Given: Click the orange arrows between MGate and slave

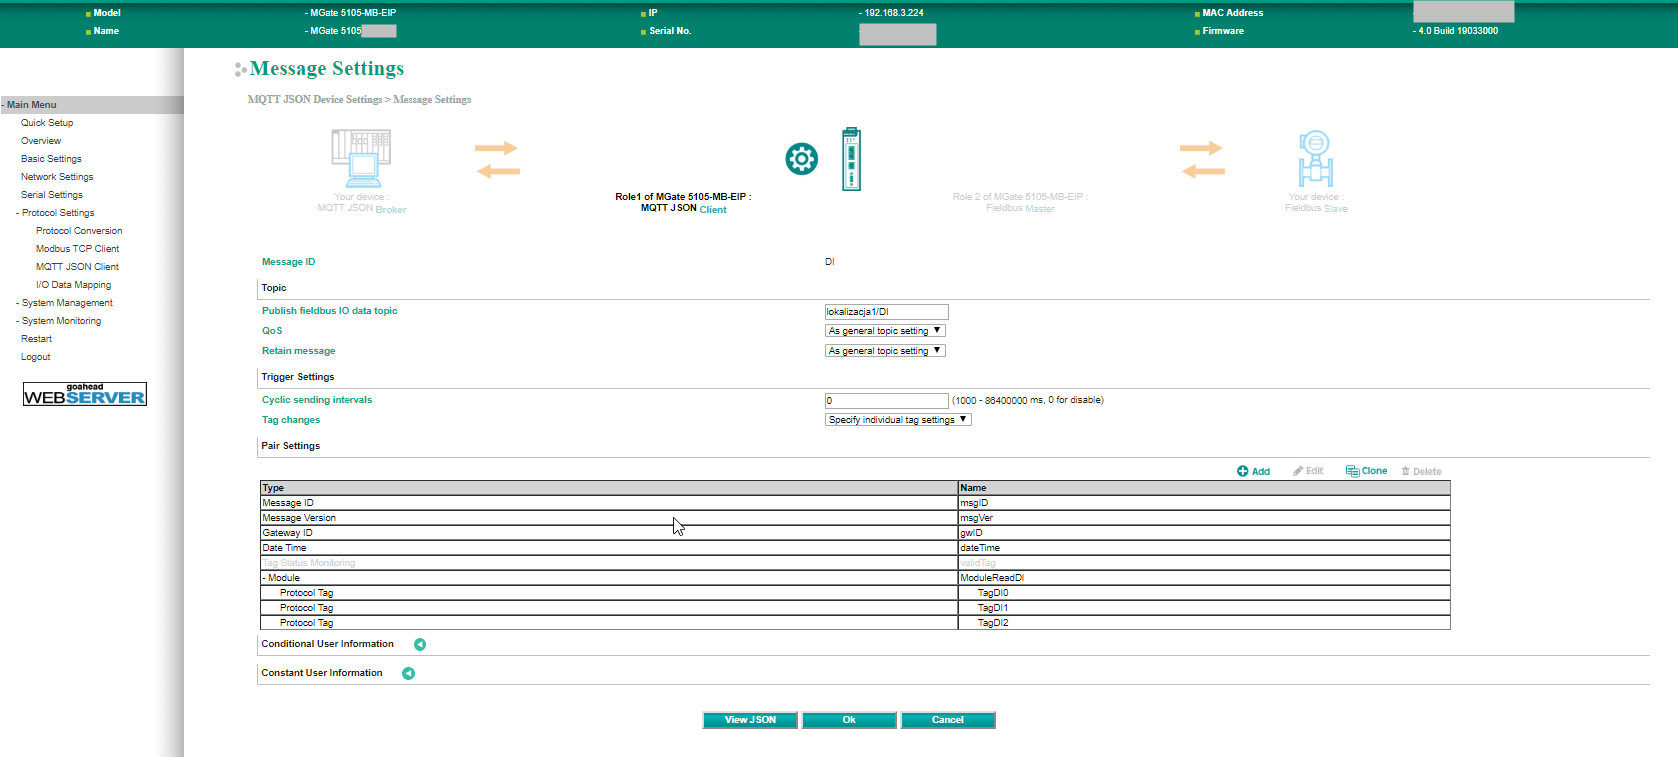Looking at the screenshot, I should (1201, 160).
